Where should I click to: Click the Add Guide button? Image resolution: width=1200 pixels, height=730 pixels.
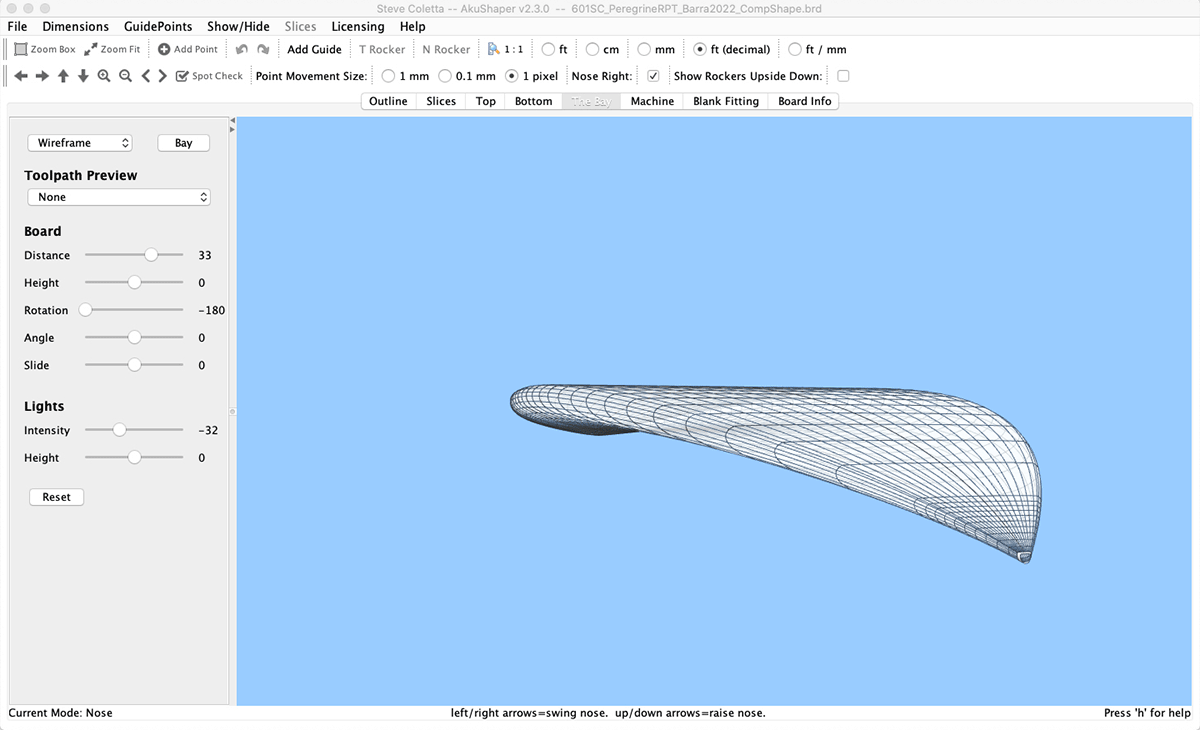[x=314, y=49]
